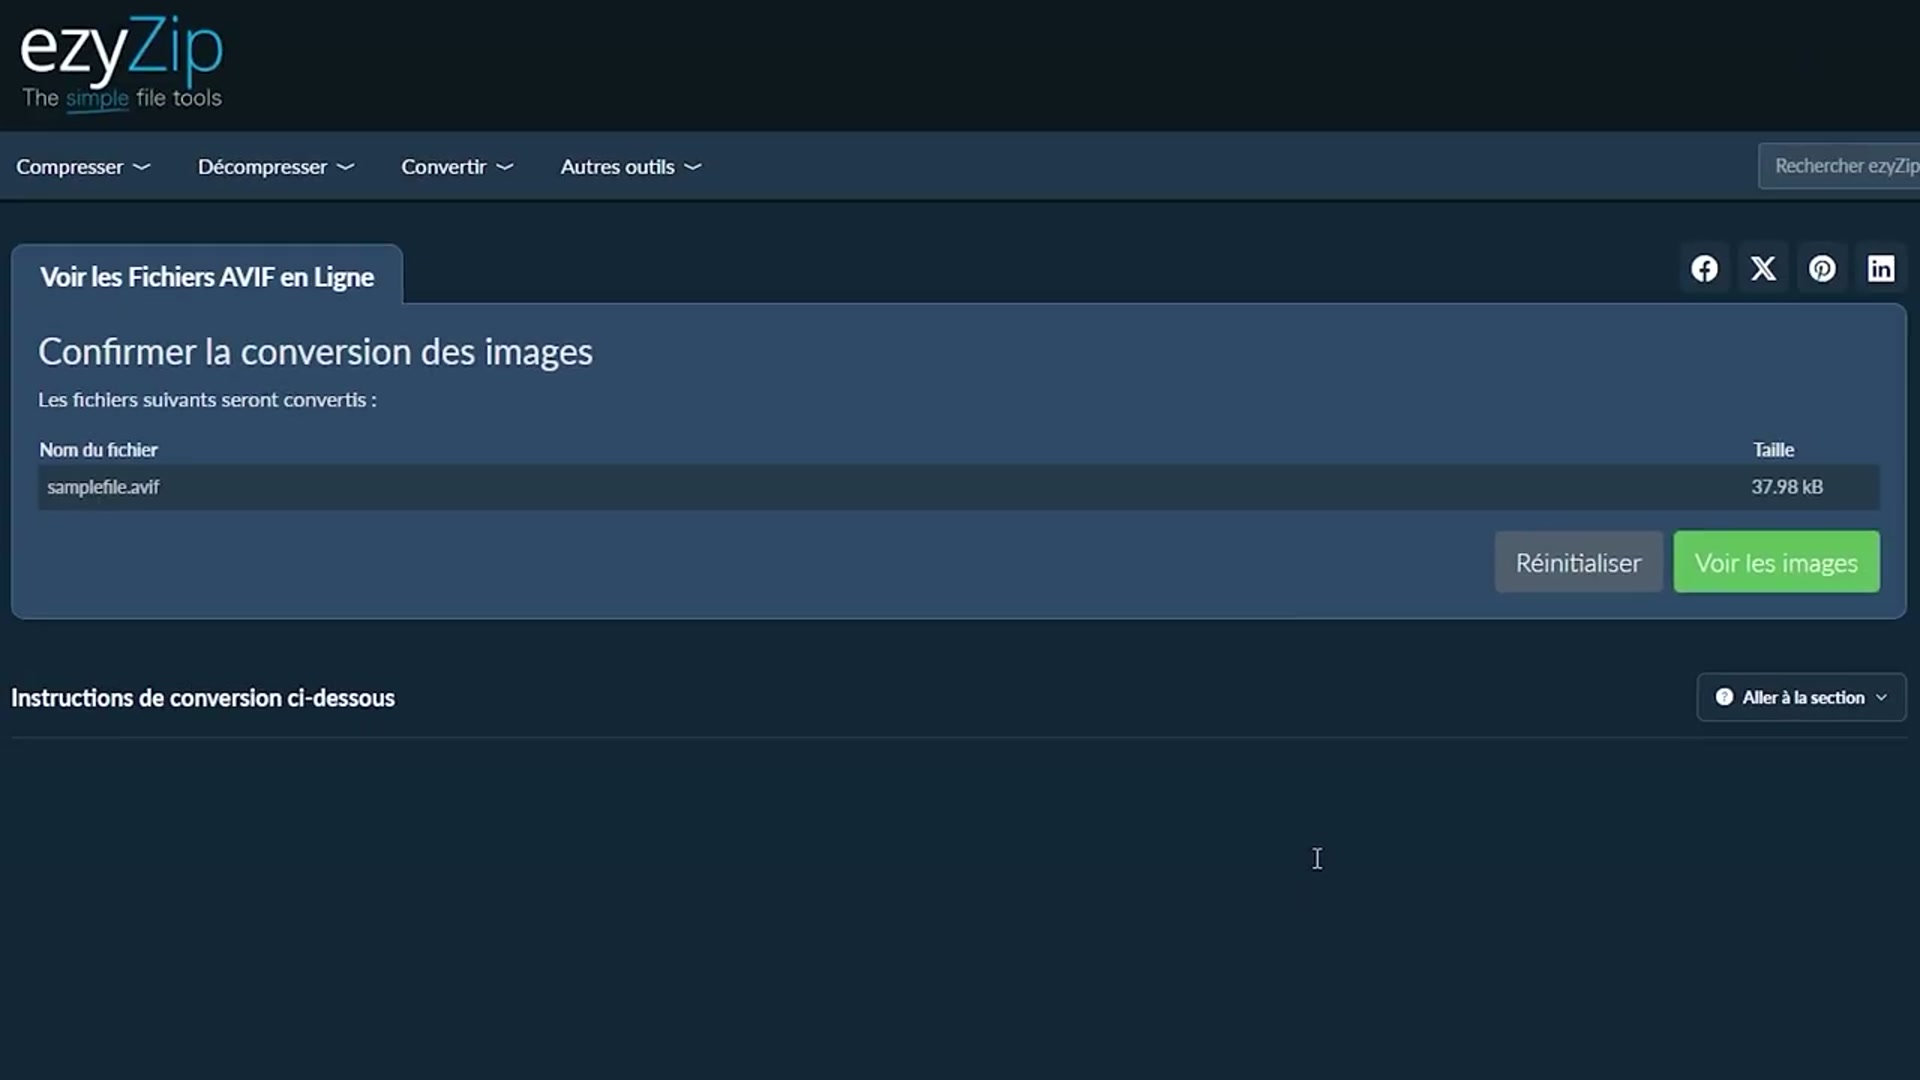Viewport: 1920px width, 1080px height.
Task: Click the Confirmer la conversion des images heading
Action: (315, 352)
